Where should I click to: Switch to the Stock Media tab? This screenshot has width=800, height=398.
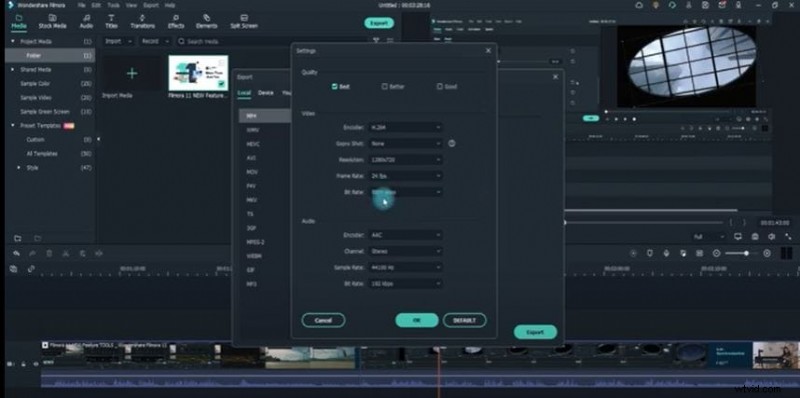[53, 21]
